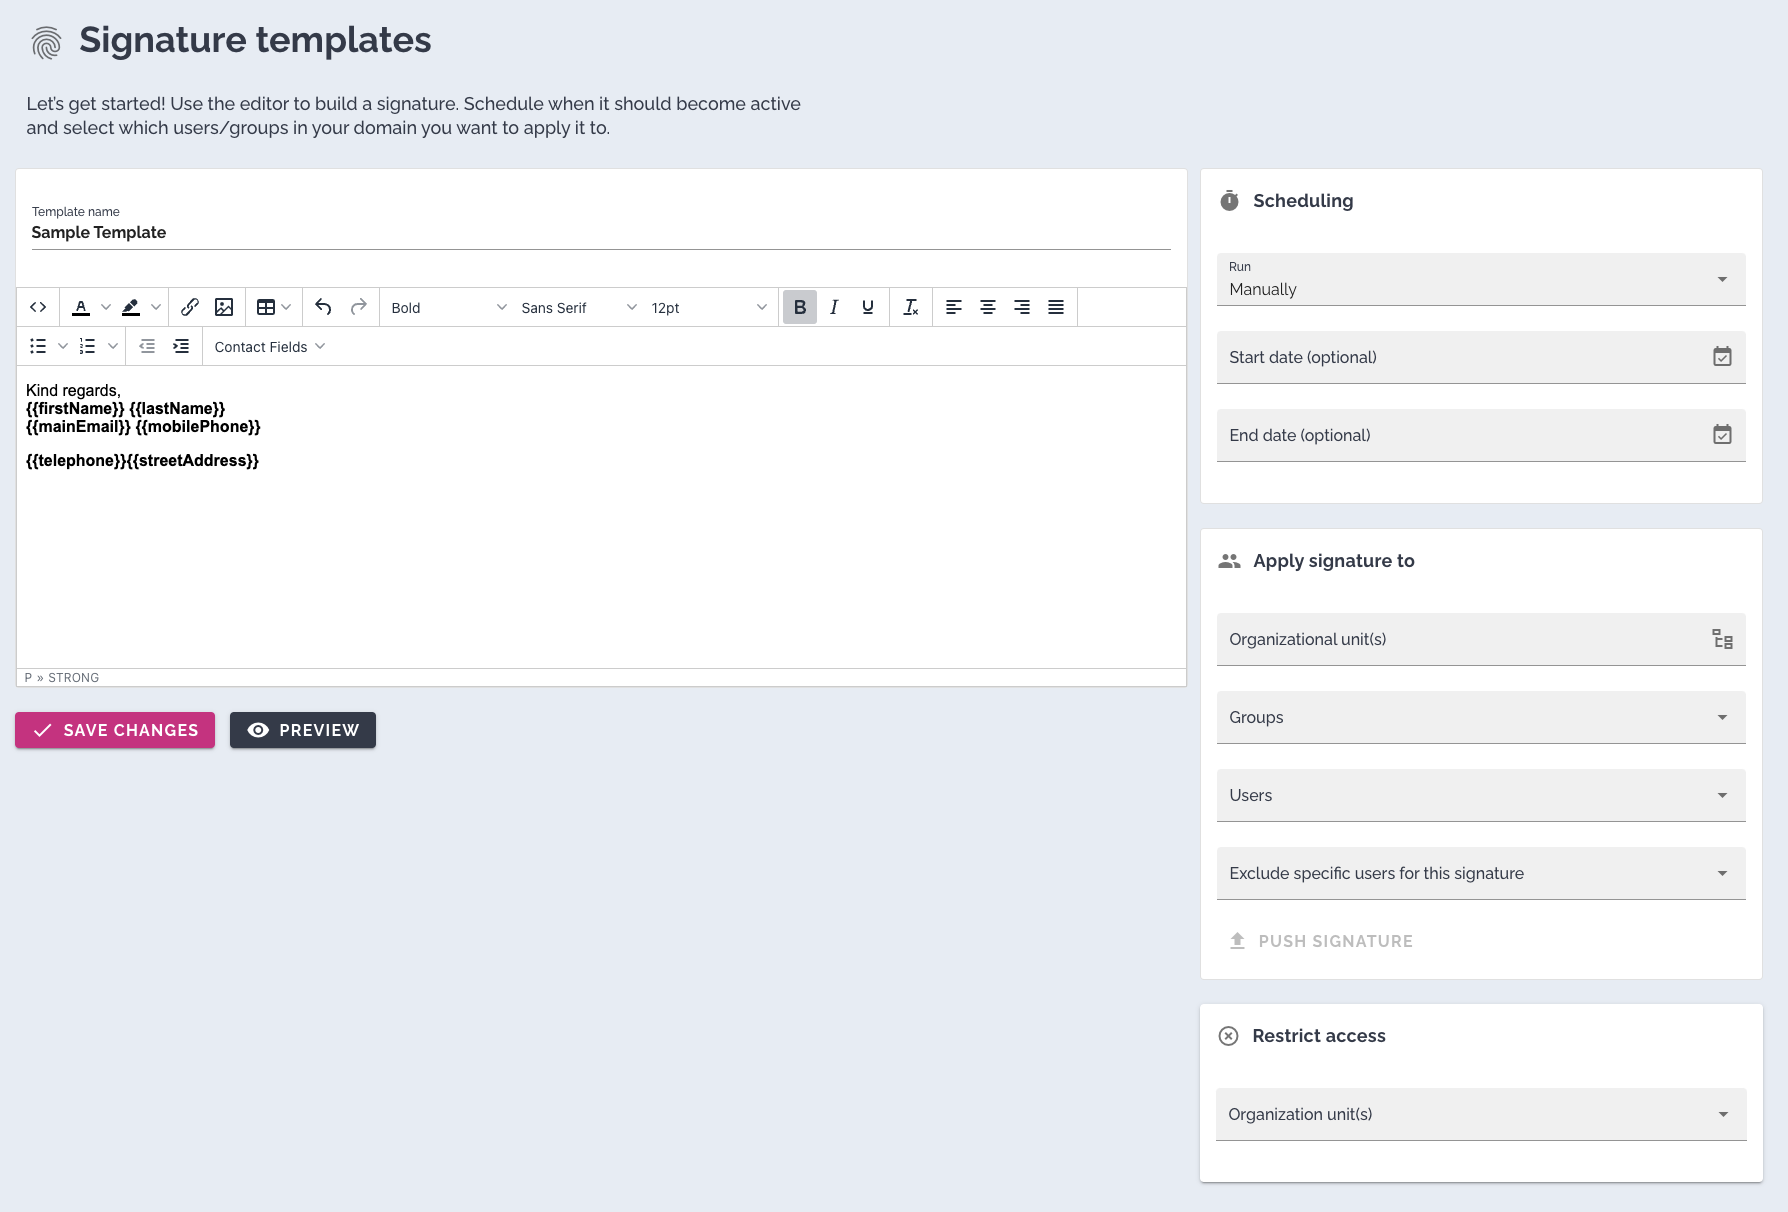The height and width of the screenshot is (1212, 1788).
Task: Insert an image into the signature
Action: 223,307
